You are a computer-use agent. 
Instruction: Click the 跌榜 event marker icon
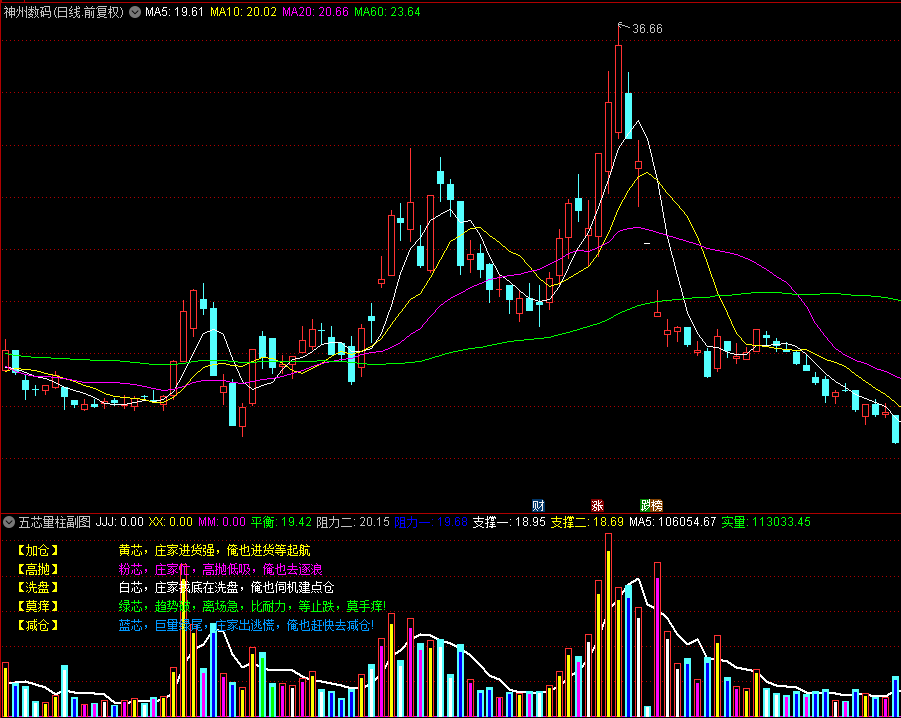[652, 505]
